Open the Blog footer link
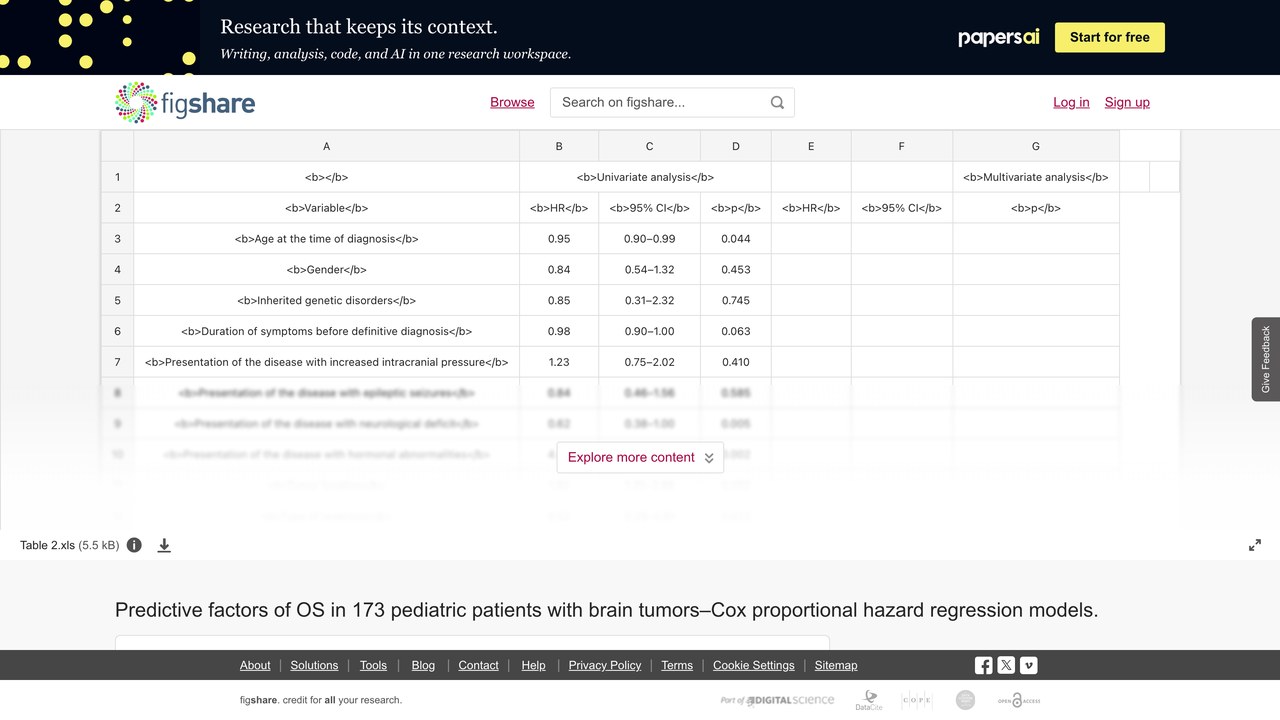Image resolution: width=1280 pixels, height=720 pixels. [423, 665]
